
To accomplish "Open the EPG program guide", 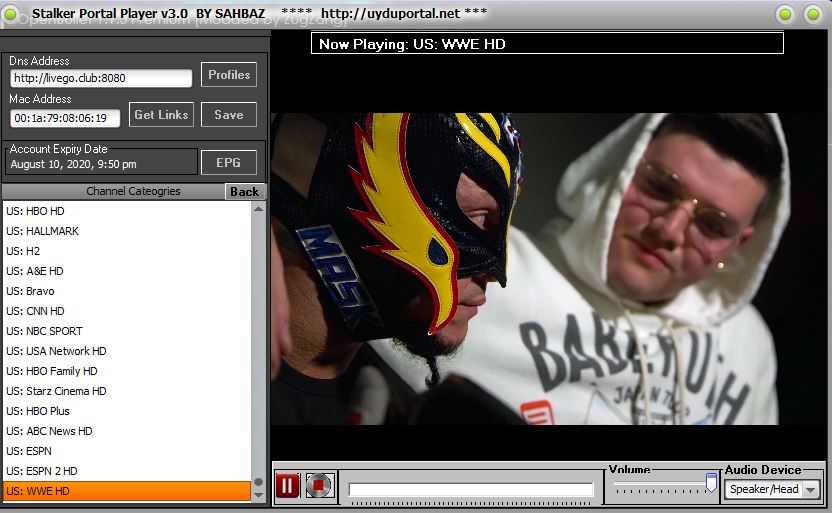I will (229, 163).
